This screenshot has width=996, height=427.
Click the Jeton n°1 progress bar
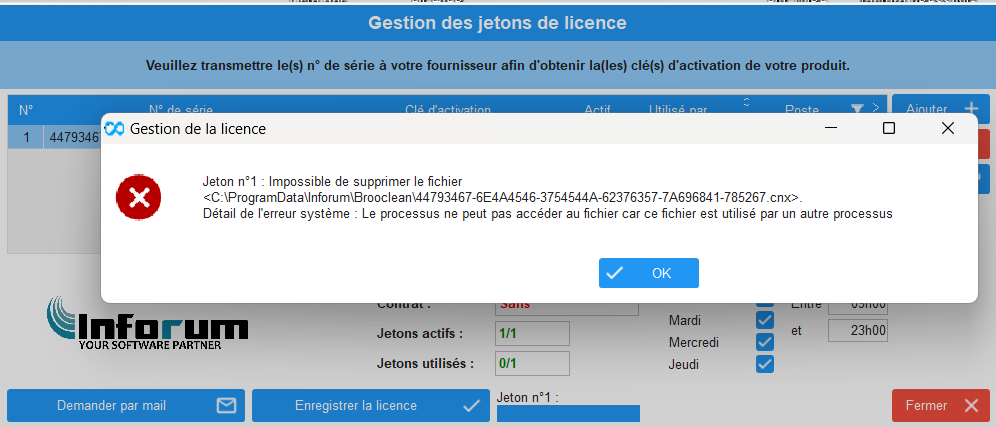(569, 414)
